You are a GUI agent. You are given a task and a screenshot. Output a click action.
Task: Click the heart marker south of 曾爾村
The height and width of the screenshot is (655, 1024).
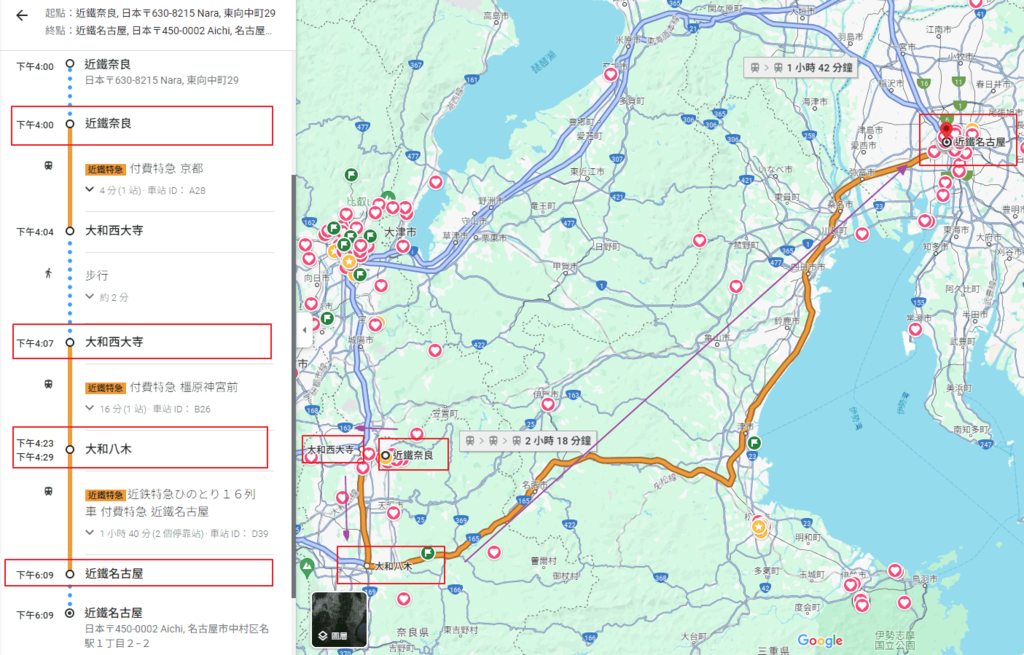[x=494, y=552]
